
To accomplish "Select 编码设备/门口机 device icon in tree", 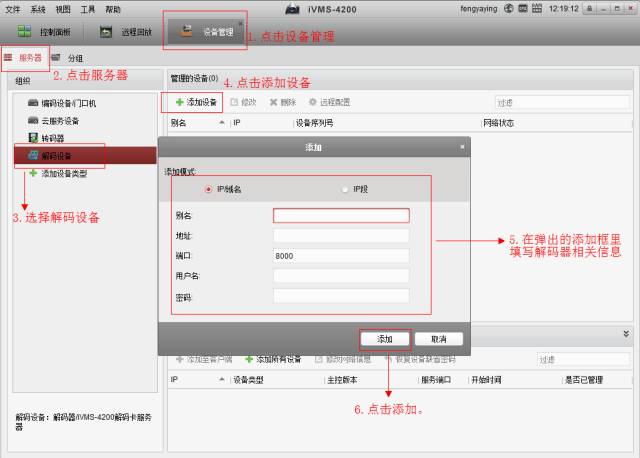I will [x=33, y=103].
